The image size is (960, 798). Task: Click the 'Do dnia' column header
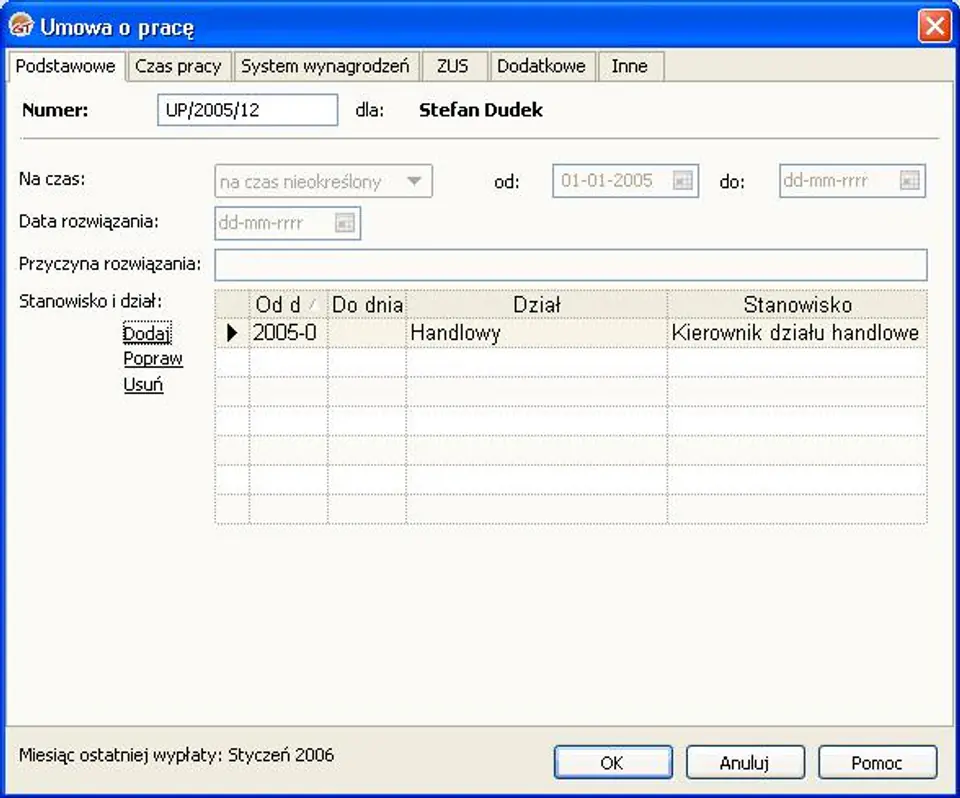point(367,304)
